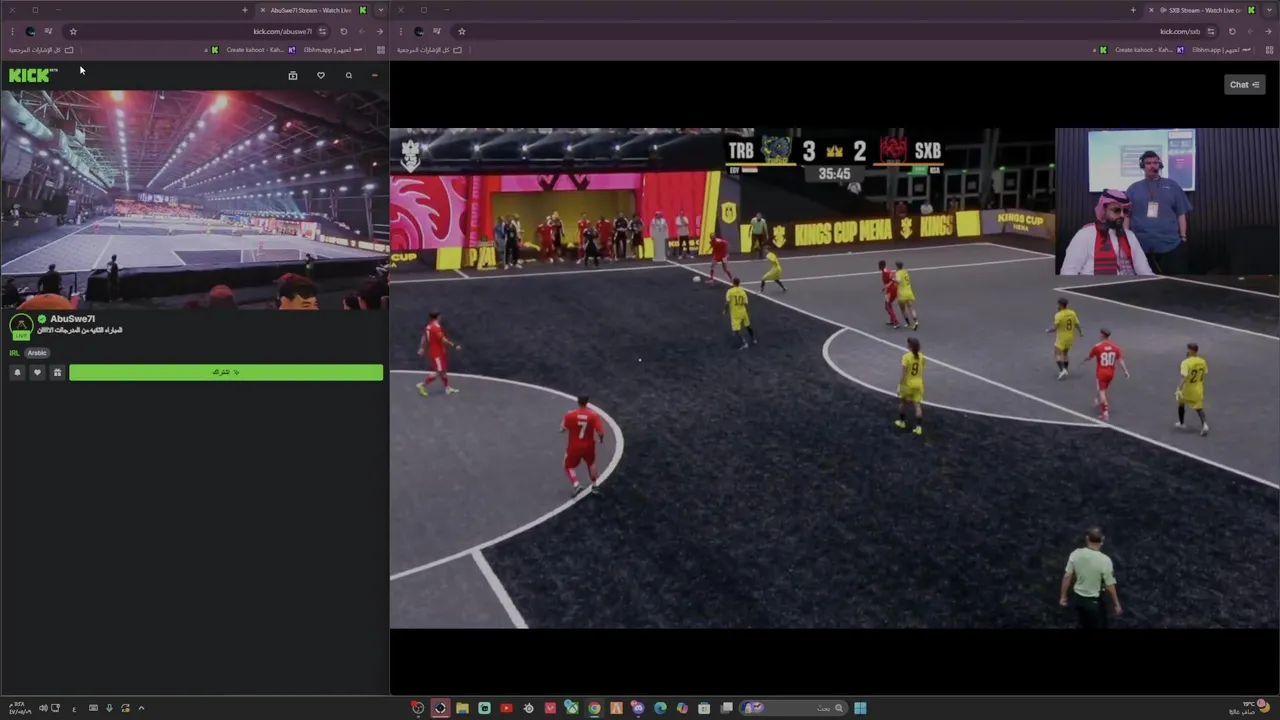Open YouTube icon on taskbar

click(x=506, y=708)
